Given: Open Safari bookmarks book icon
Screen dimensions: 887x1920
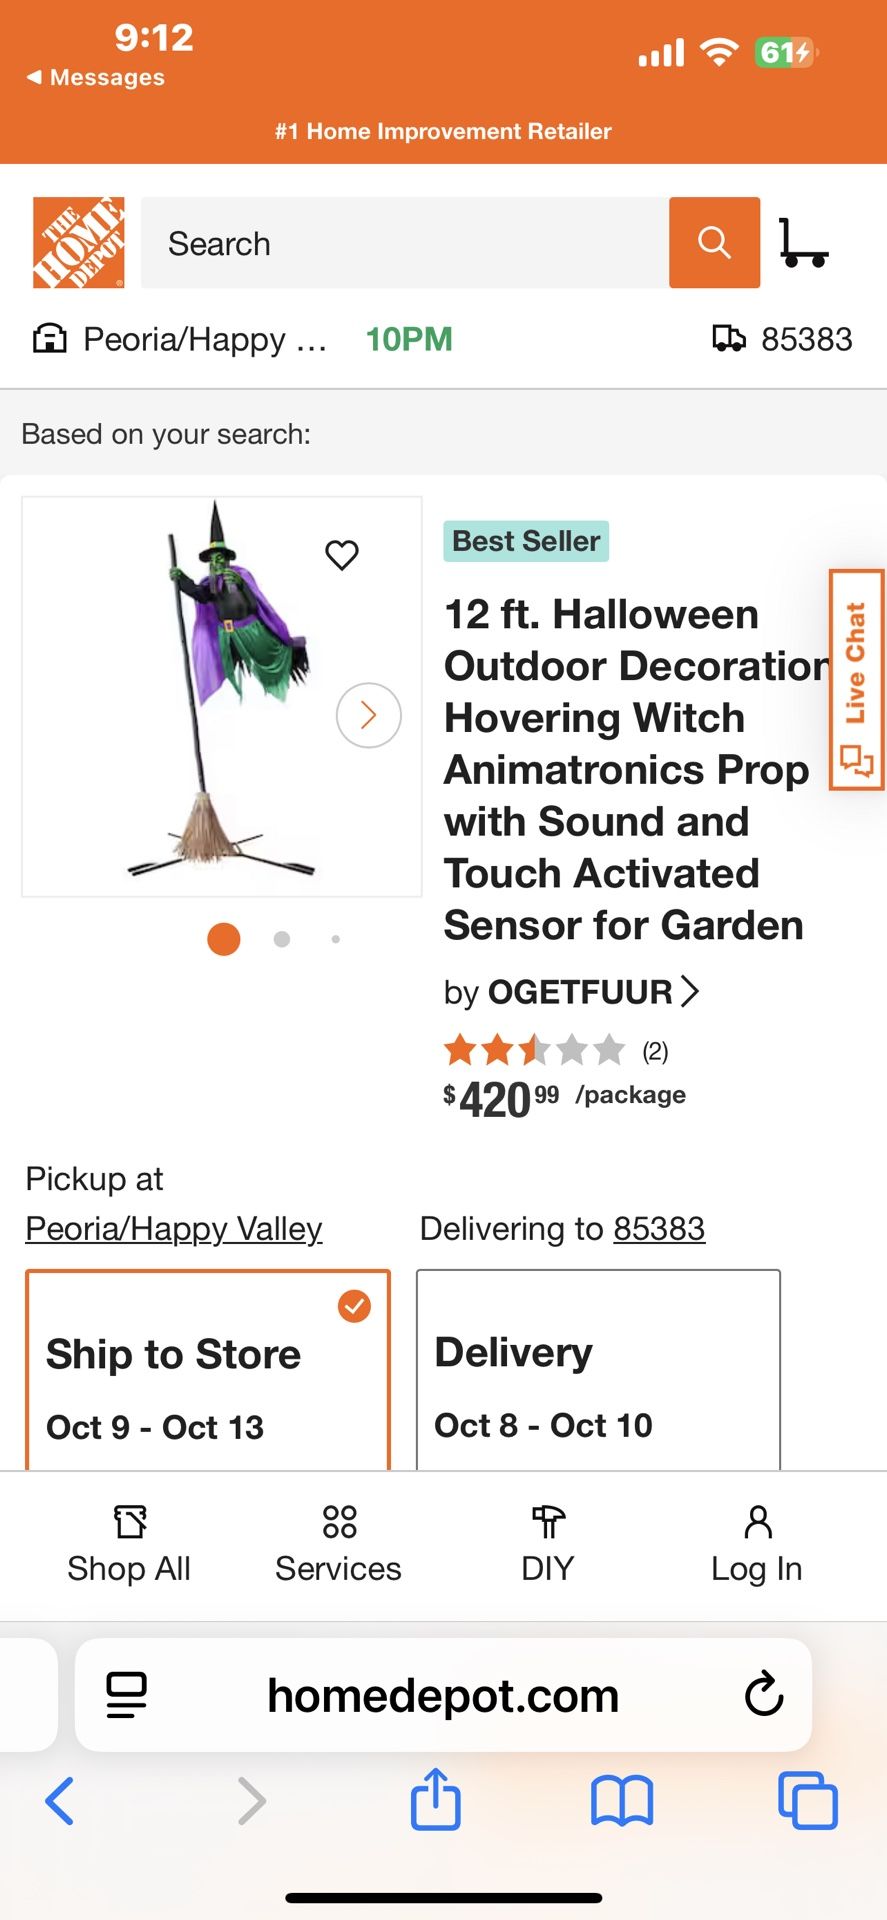Looking at the screenshot, I should pos(621,1801).
